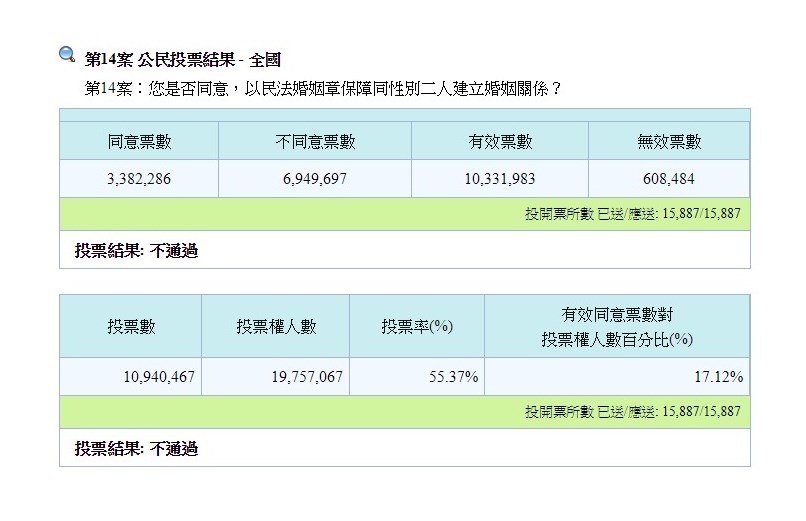Click 投票結果: 不通過 under the first table
The width and height of the screenshot is (806, 521).
pyautogui.click(x=136, y=251)
